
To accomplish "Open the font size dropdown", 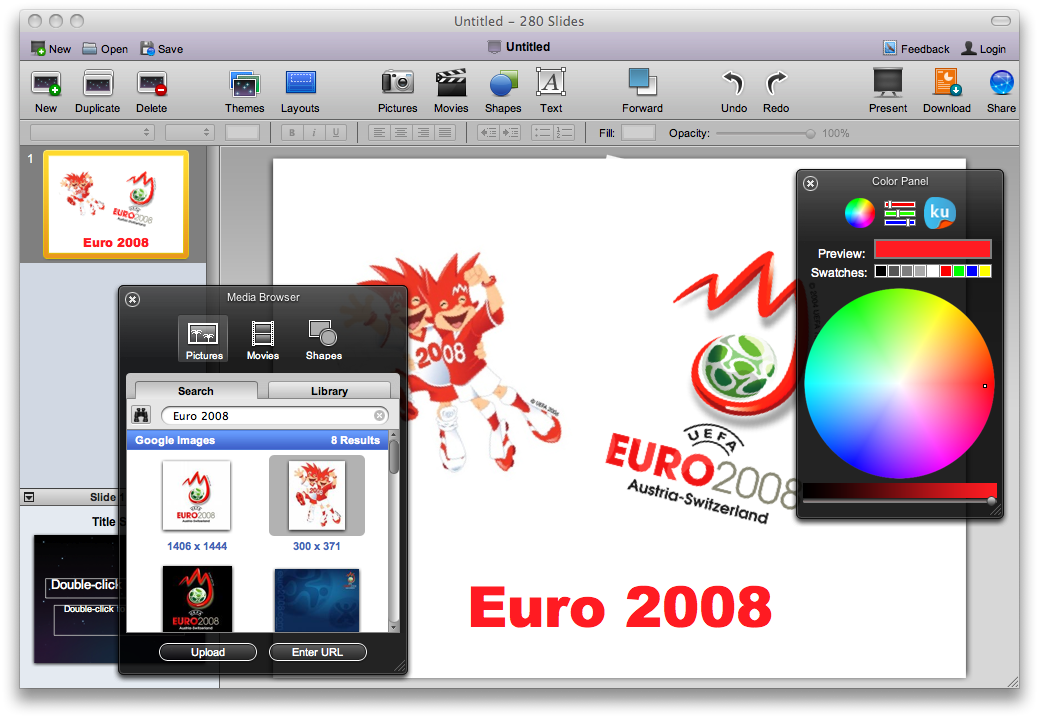I will pyautogui.click(x=190, y=132).
